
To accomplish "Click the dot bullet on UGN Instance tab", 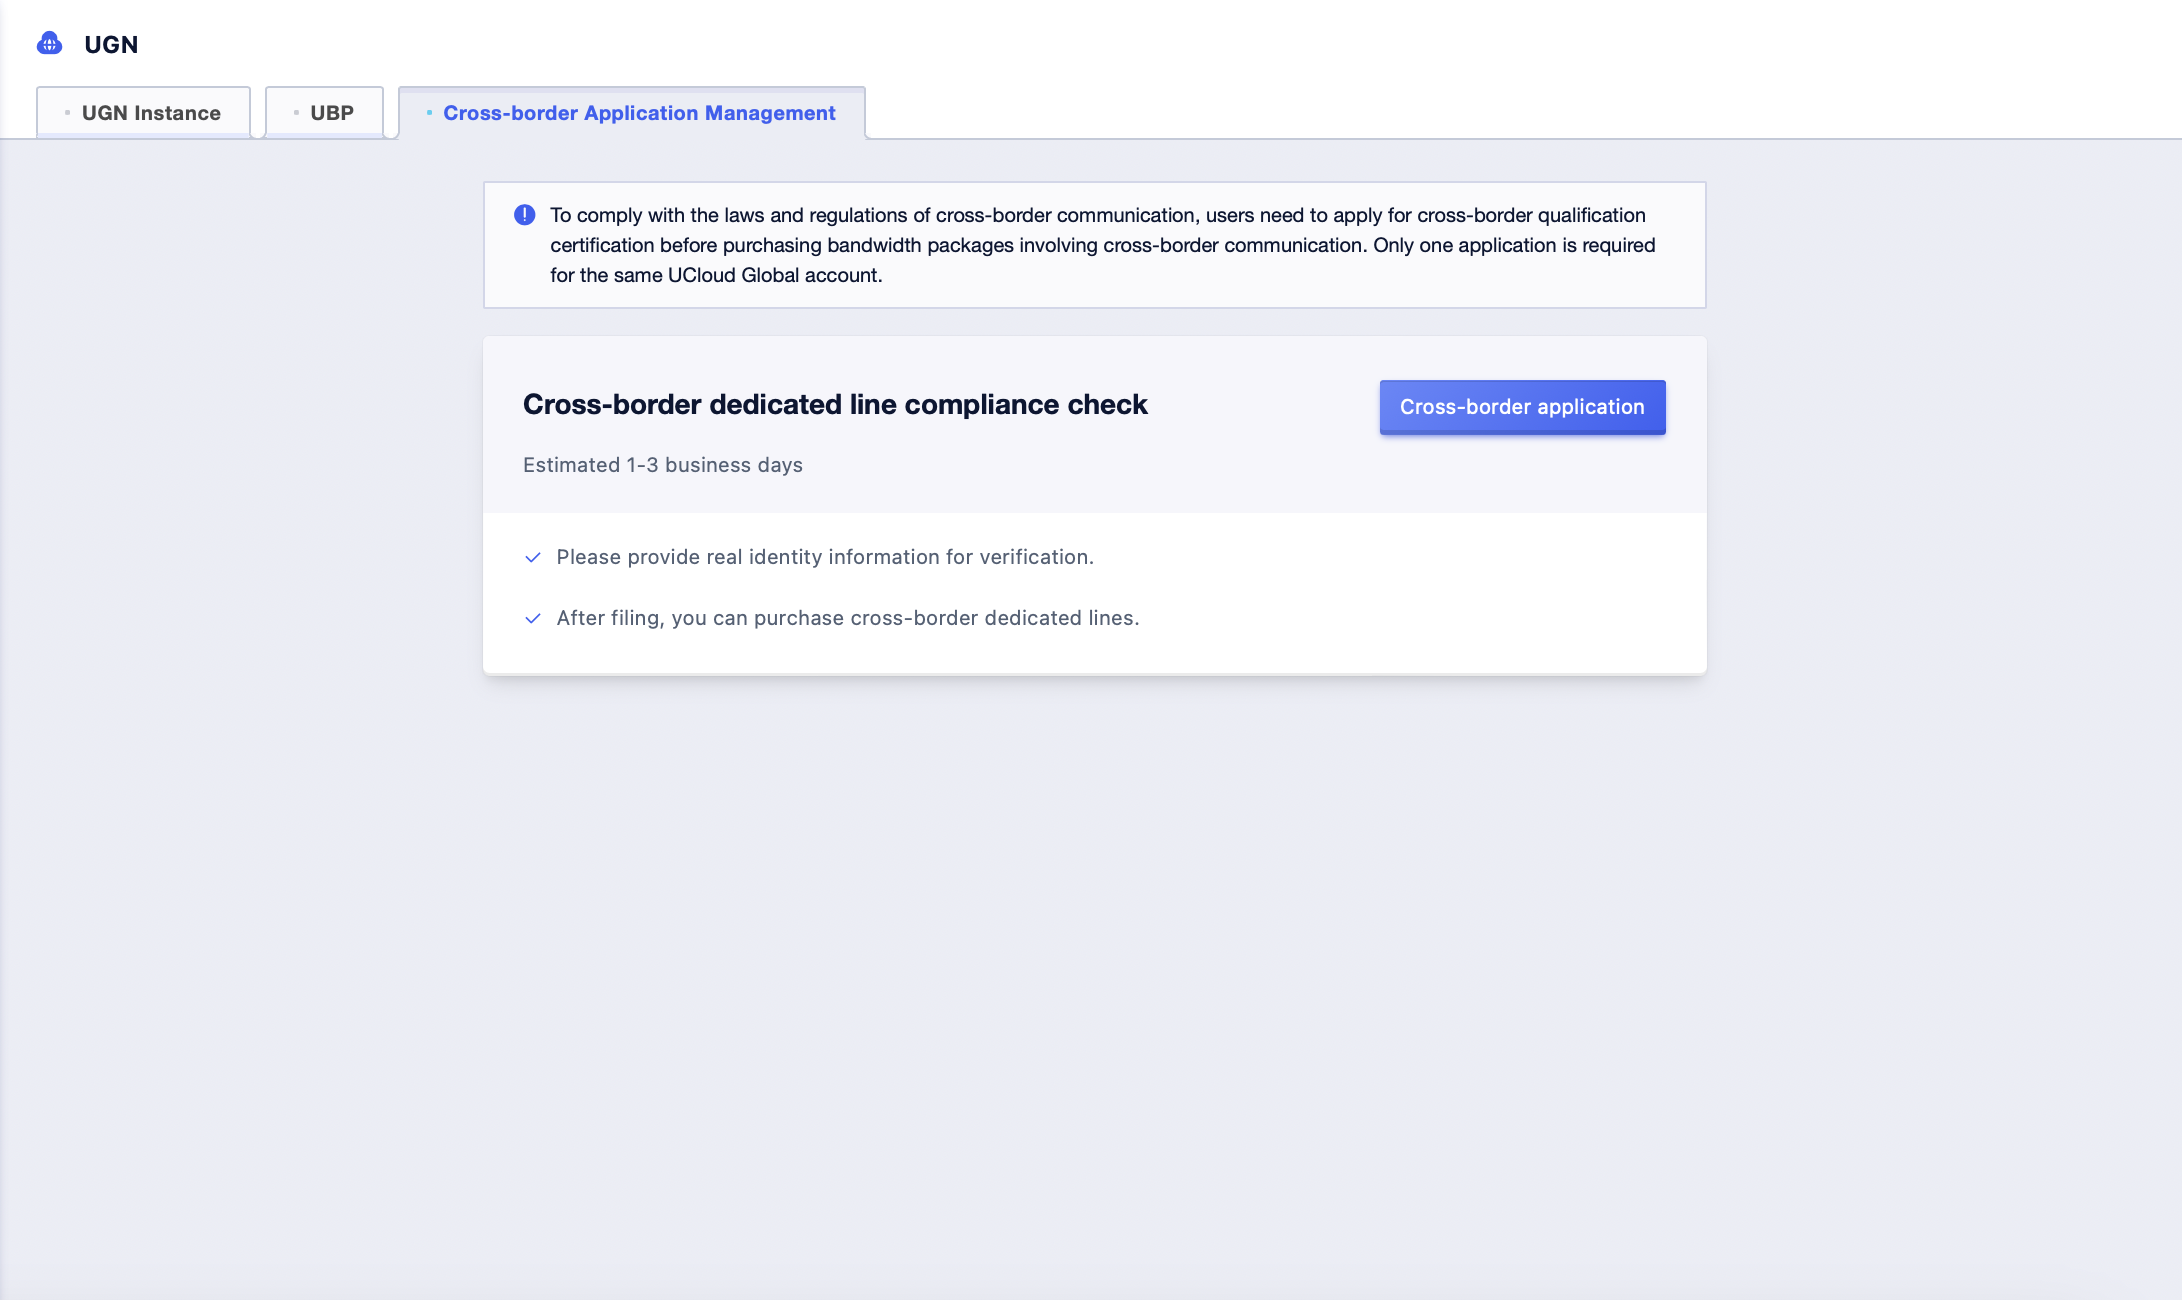I will pyautogui.click(x=67, y=113).
